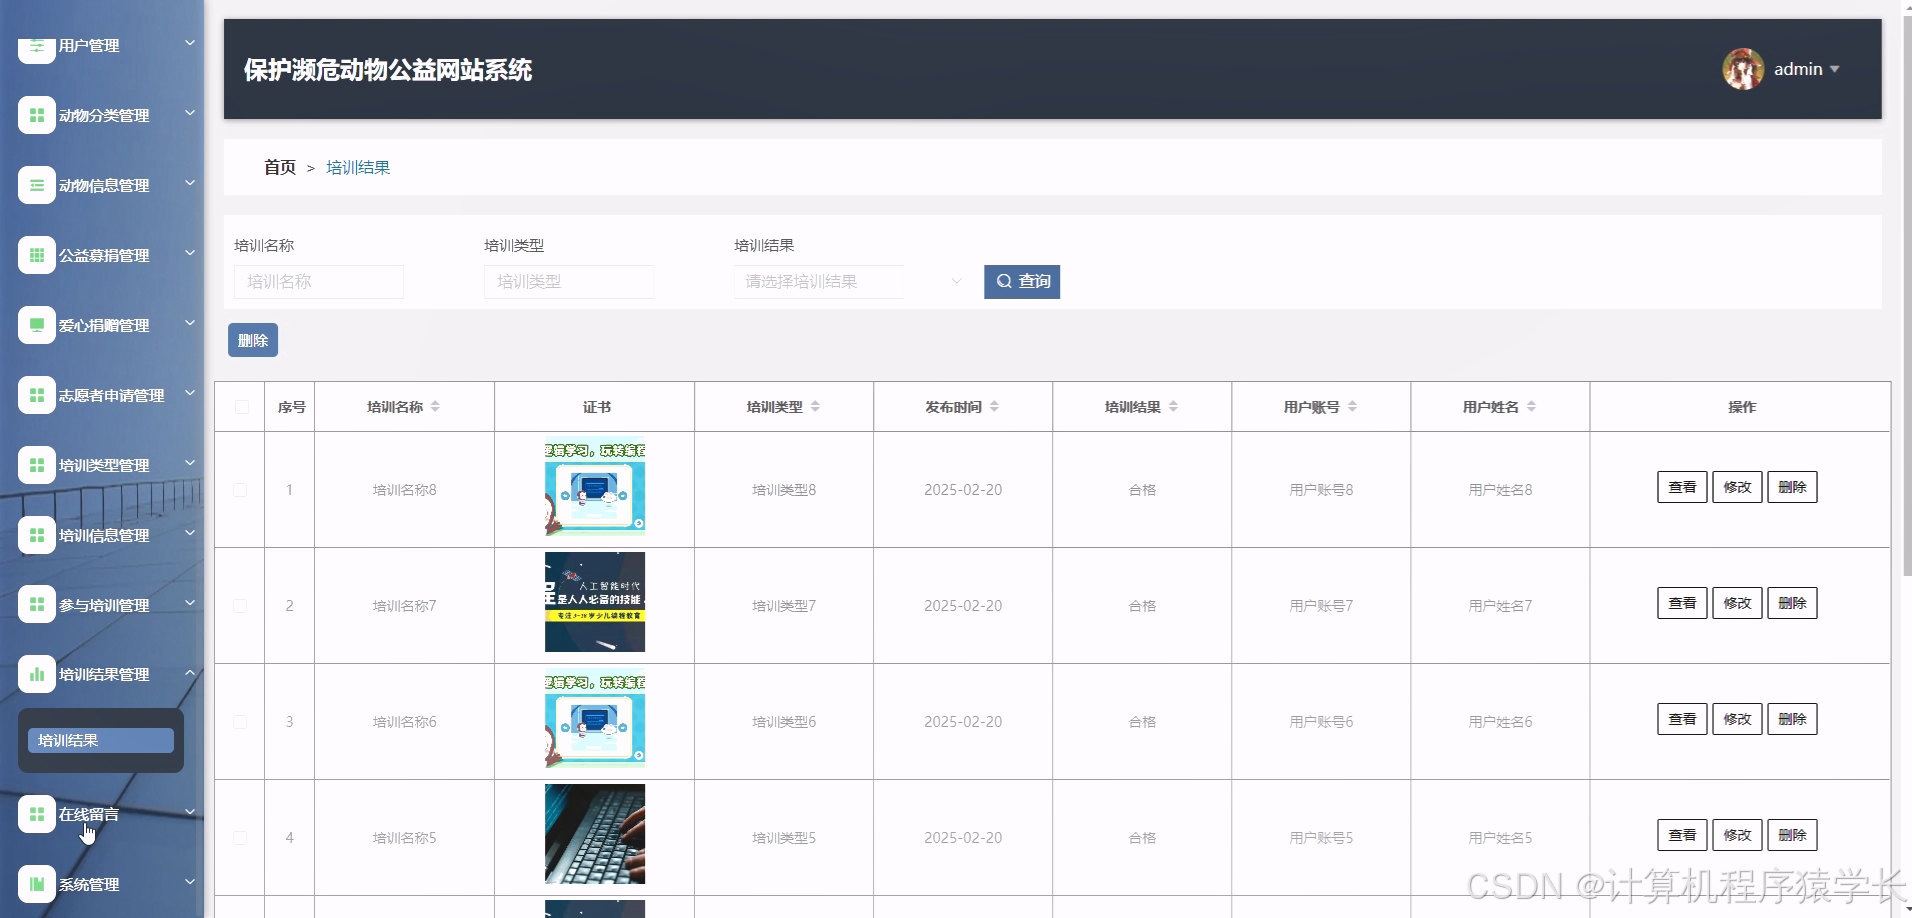Screen dimensions: 1912x918
Task: Open certificate thumbnail for 培训名称6
Action: coord(595,718)
